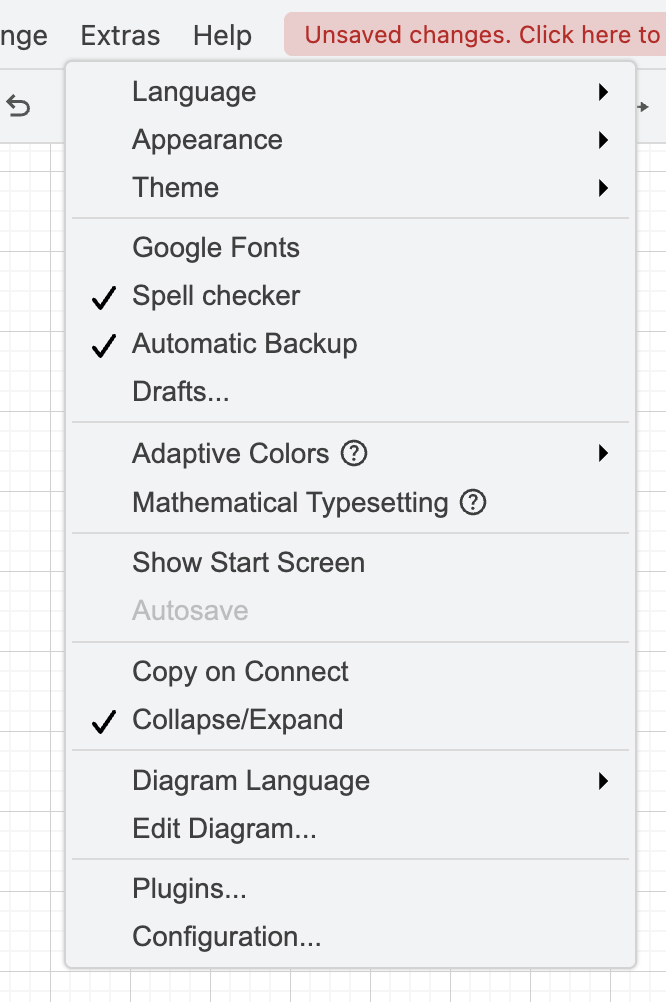Disable the Spell checker option
Image resolution: width=666 pixels, height=1002 pixels.
(x=215, y=295)
